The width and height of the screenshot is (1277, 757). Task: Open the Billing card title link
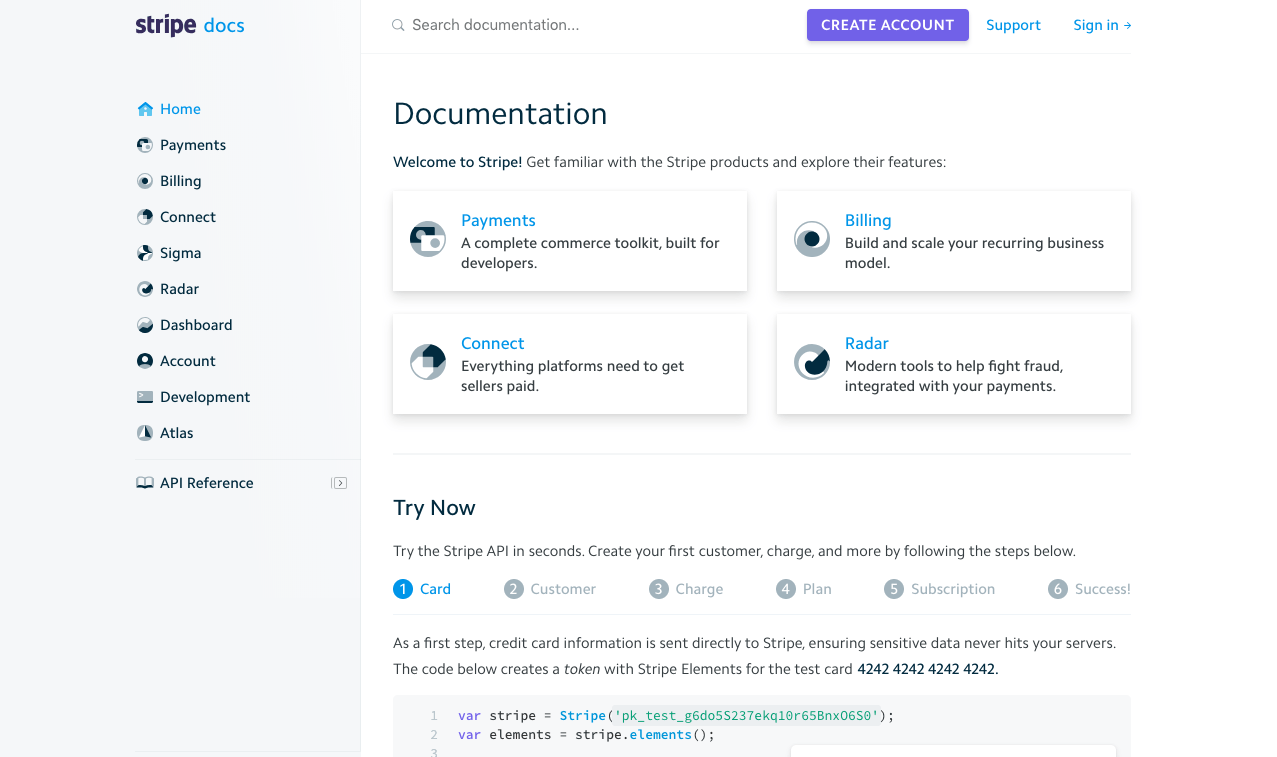pos(868,220)
